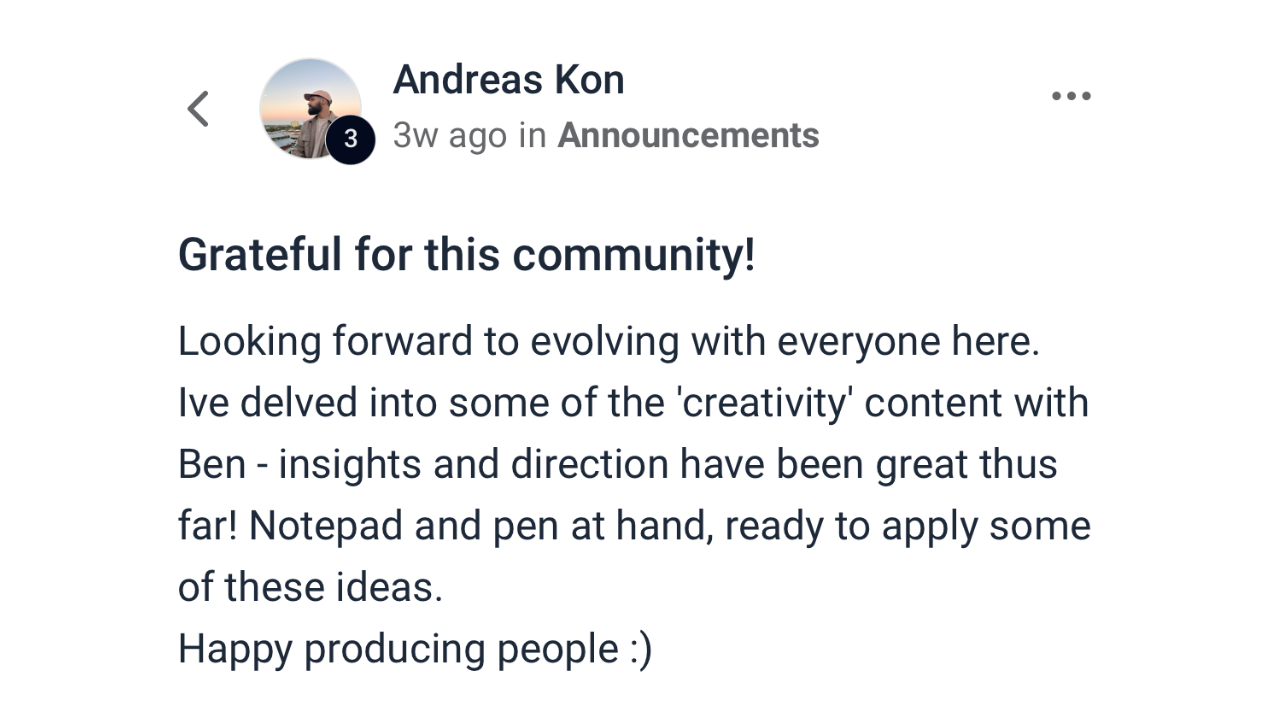Image resolution: width=1280 pixels, height=720 pixels.
Task: Click the level 3 badge on avatar
Action: pyautogui.click(x=350, y=139)
